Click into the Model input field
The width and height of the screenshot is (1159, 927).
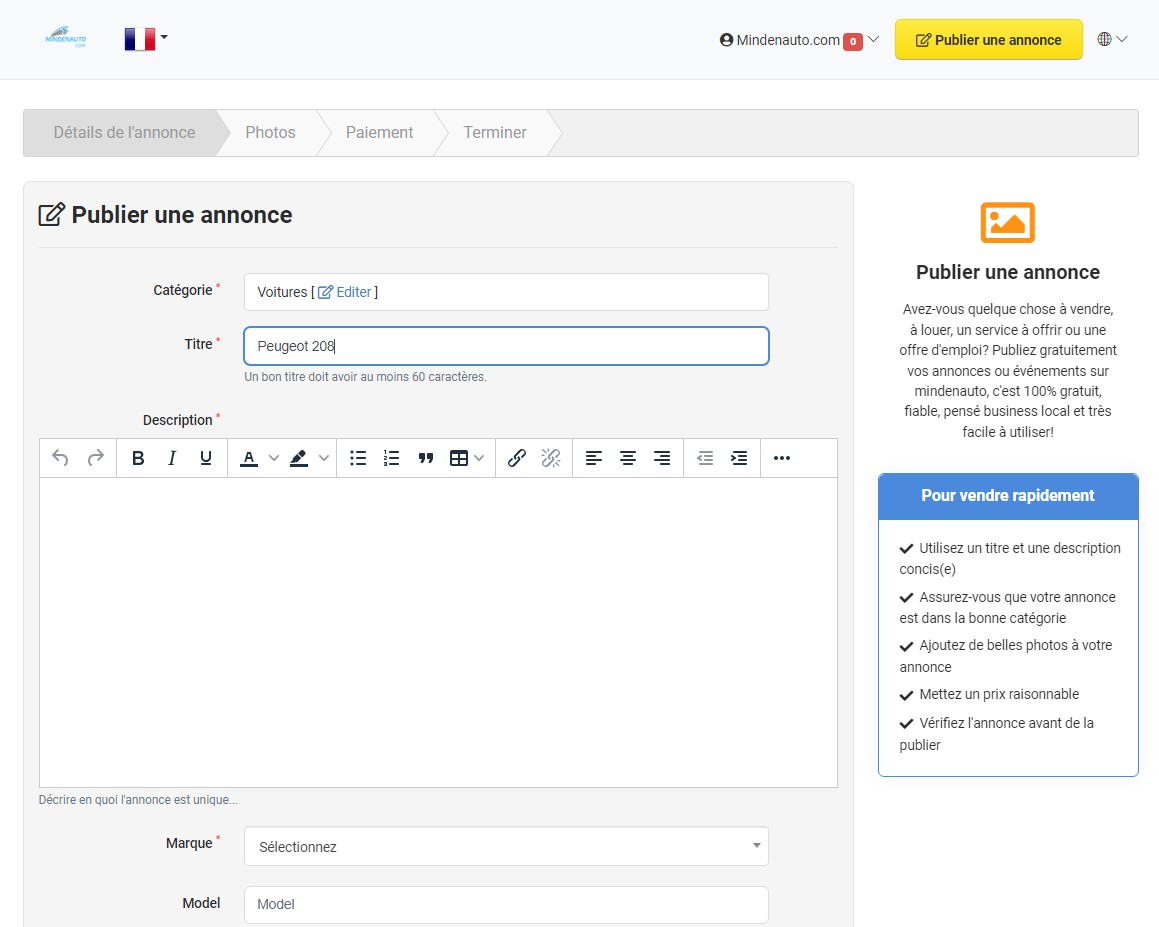coord(506,904)
